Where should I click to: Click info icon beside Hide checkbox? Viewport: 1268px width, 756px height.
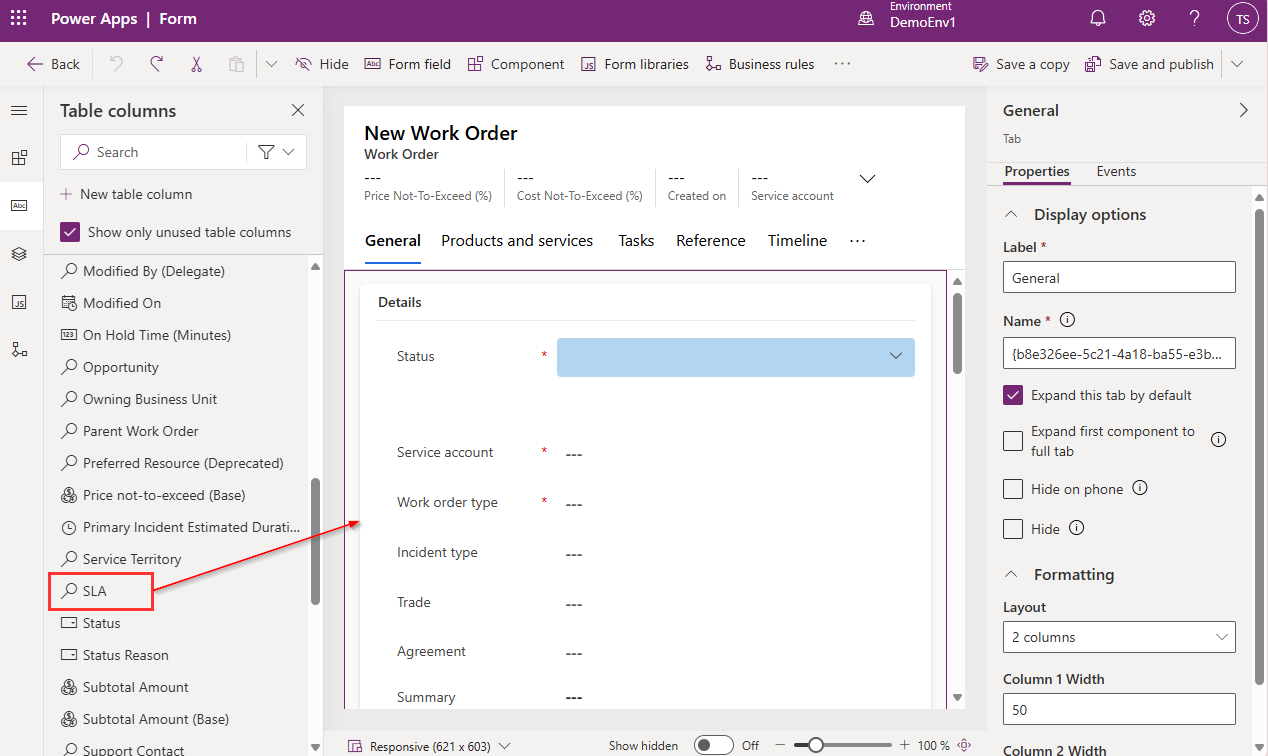pos(1076,527)
